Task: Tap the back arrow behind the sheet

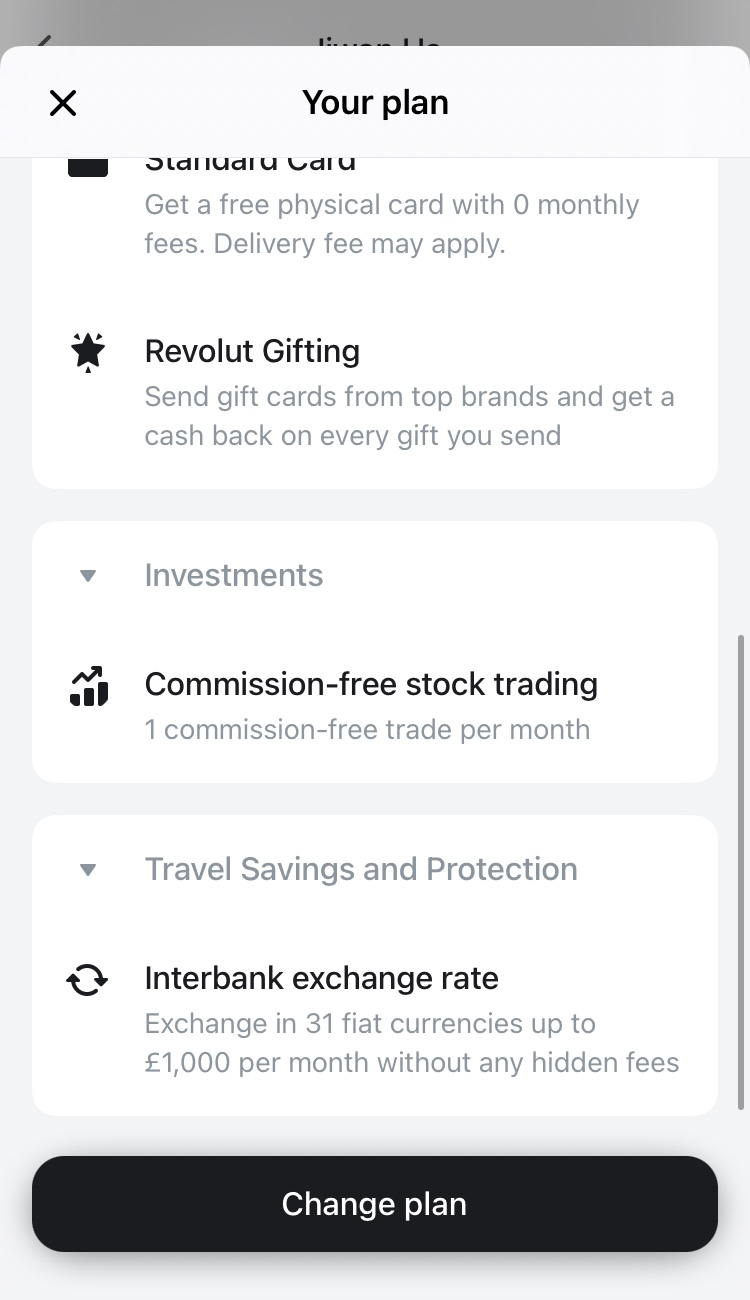Action: tap(42, 41)
